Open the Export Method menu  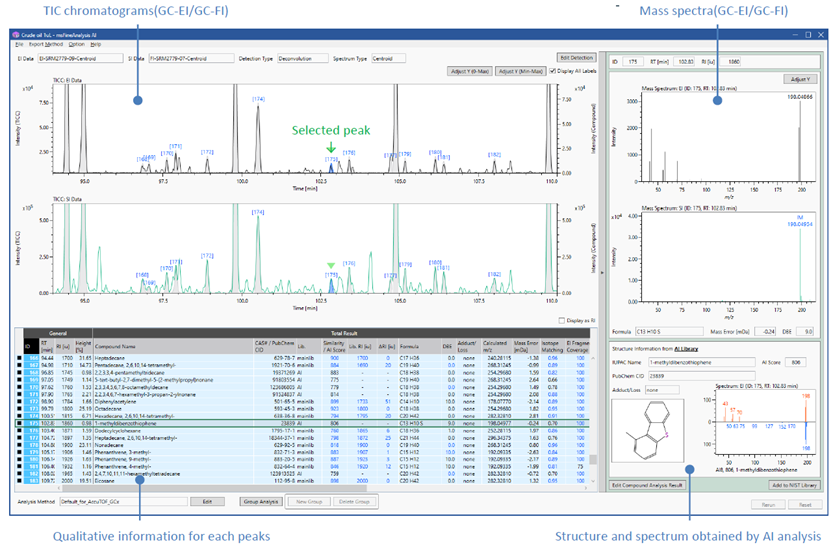point(46,44)
